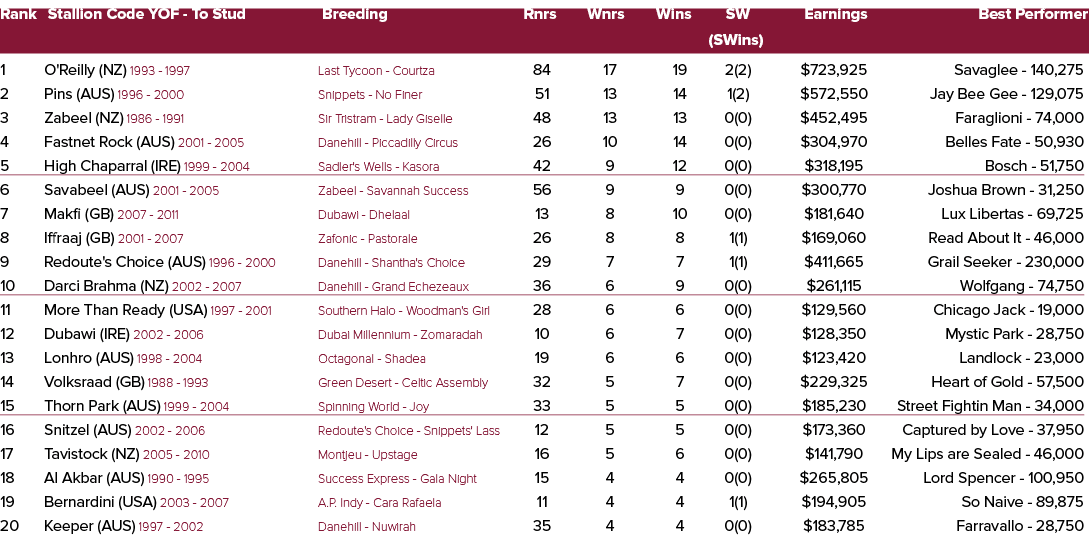Click breeding Danehill - Shantha's Choice
This screenshot has height=555, width=1089.
click(392, 263)
